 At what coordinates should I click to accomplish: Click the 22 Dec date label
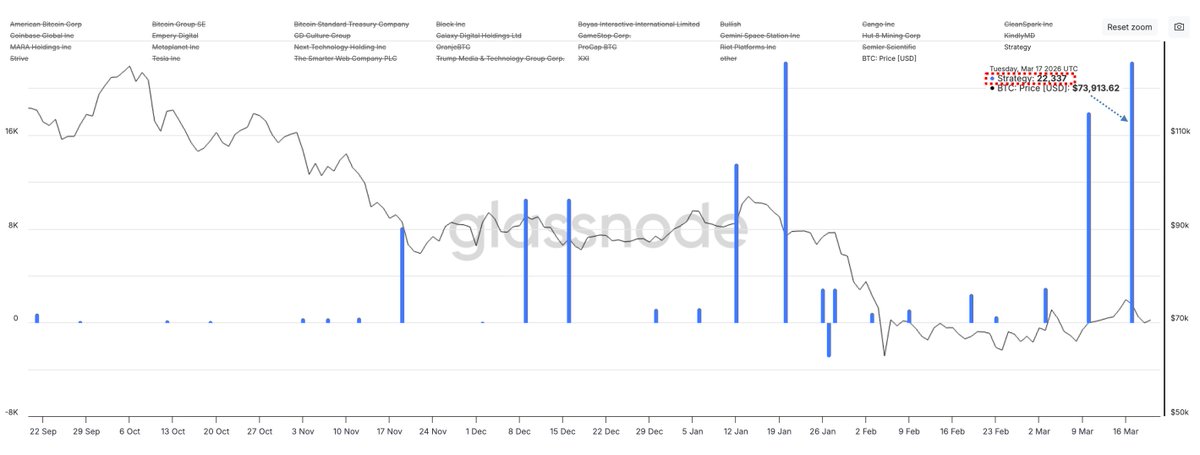606,432
